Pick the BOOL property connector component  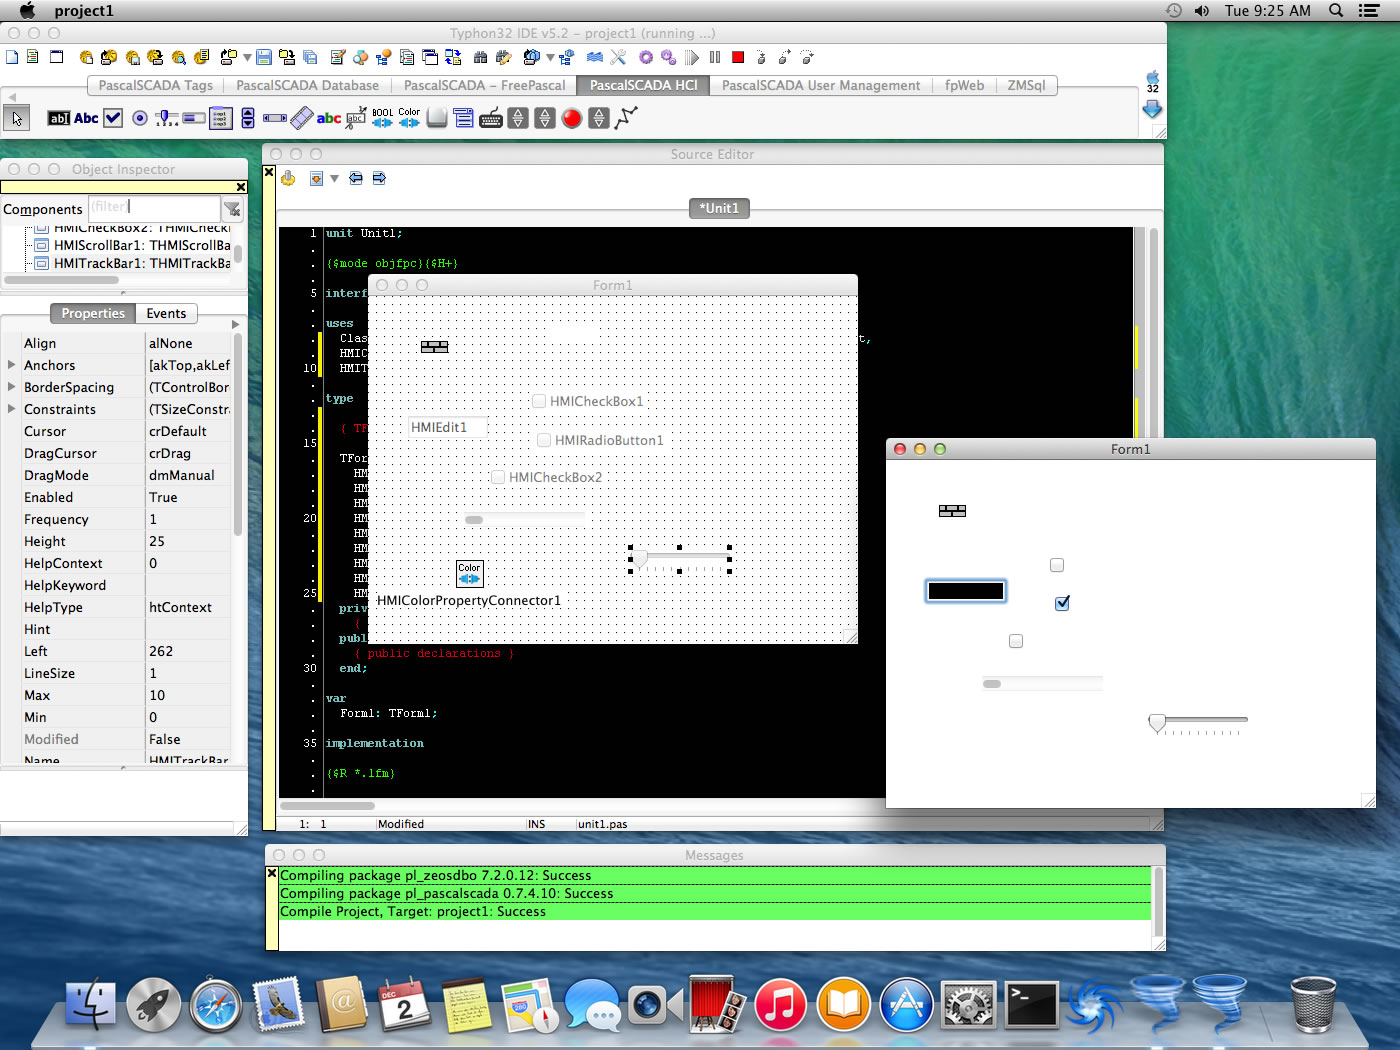pyautogui.click(x=383, y=118)
